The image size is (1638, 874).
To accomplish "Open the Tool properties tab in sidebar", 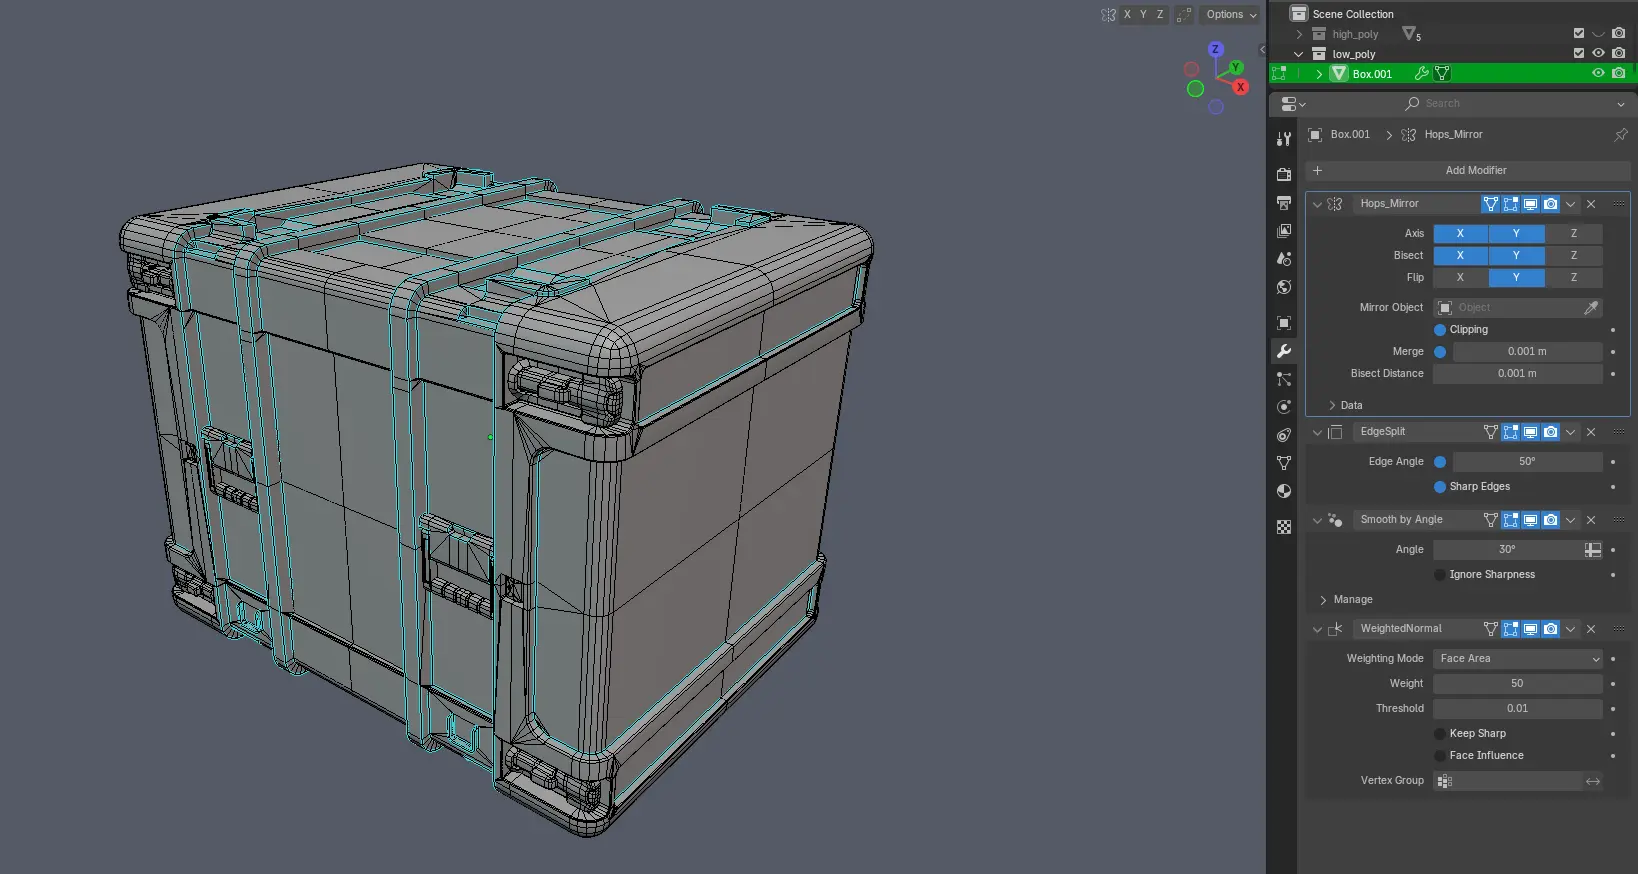I will point(1284,139).
